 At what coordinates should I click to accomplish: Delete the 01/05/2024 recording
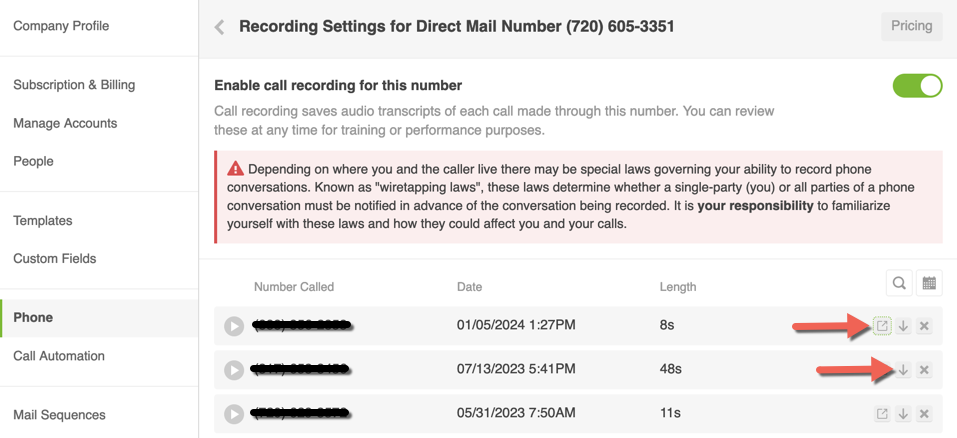(x=924, y=326)
